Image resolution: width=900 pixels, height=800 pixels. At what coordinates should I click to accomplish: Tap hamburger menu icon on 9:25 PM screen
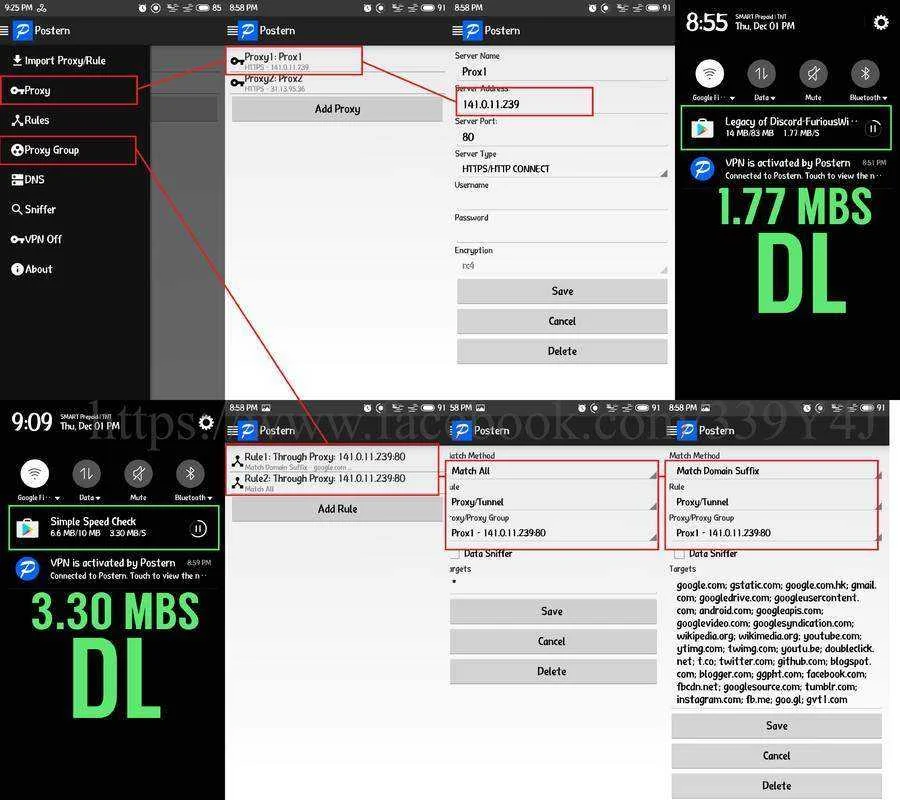coord(4,30)
